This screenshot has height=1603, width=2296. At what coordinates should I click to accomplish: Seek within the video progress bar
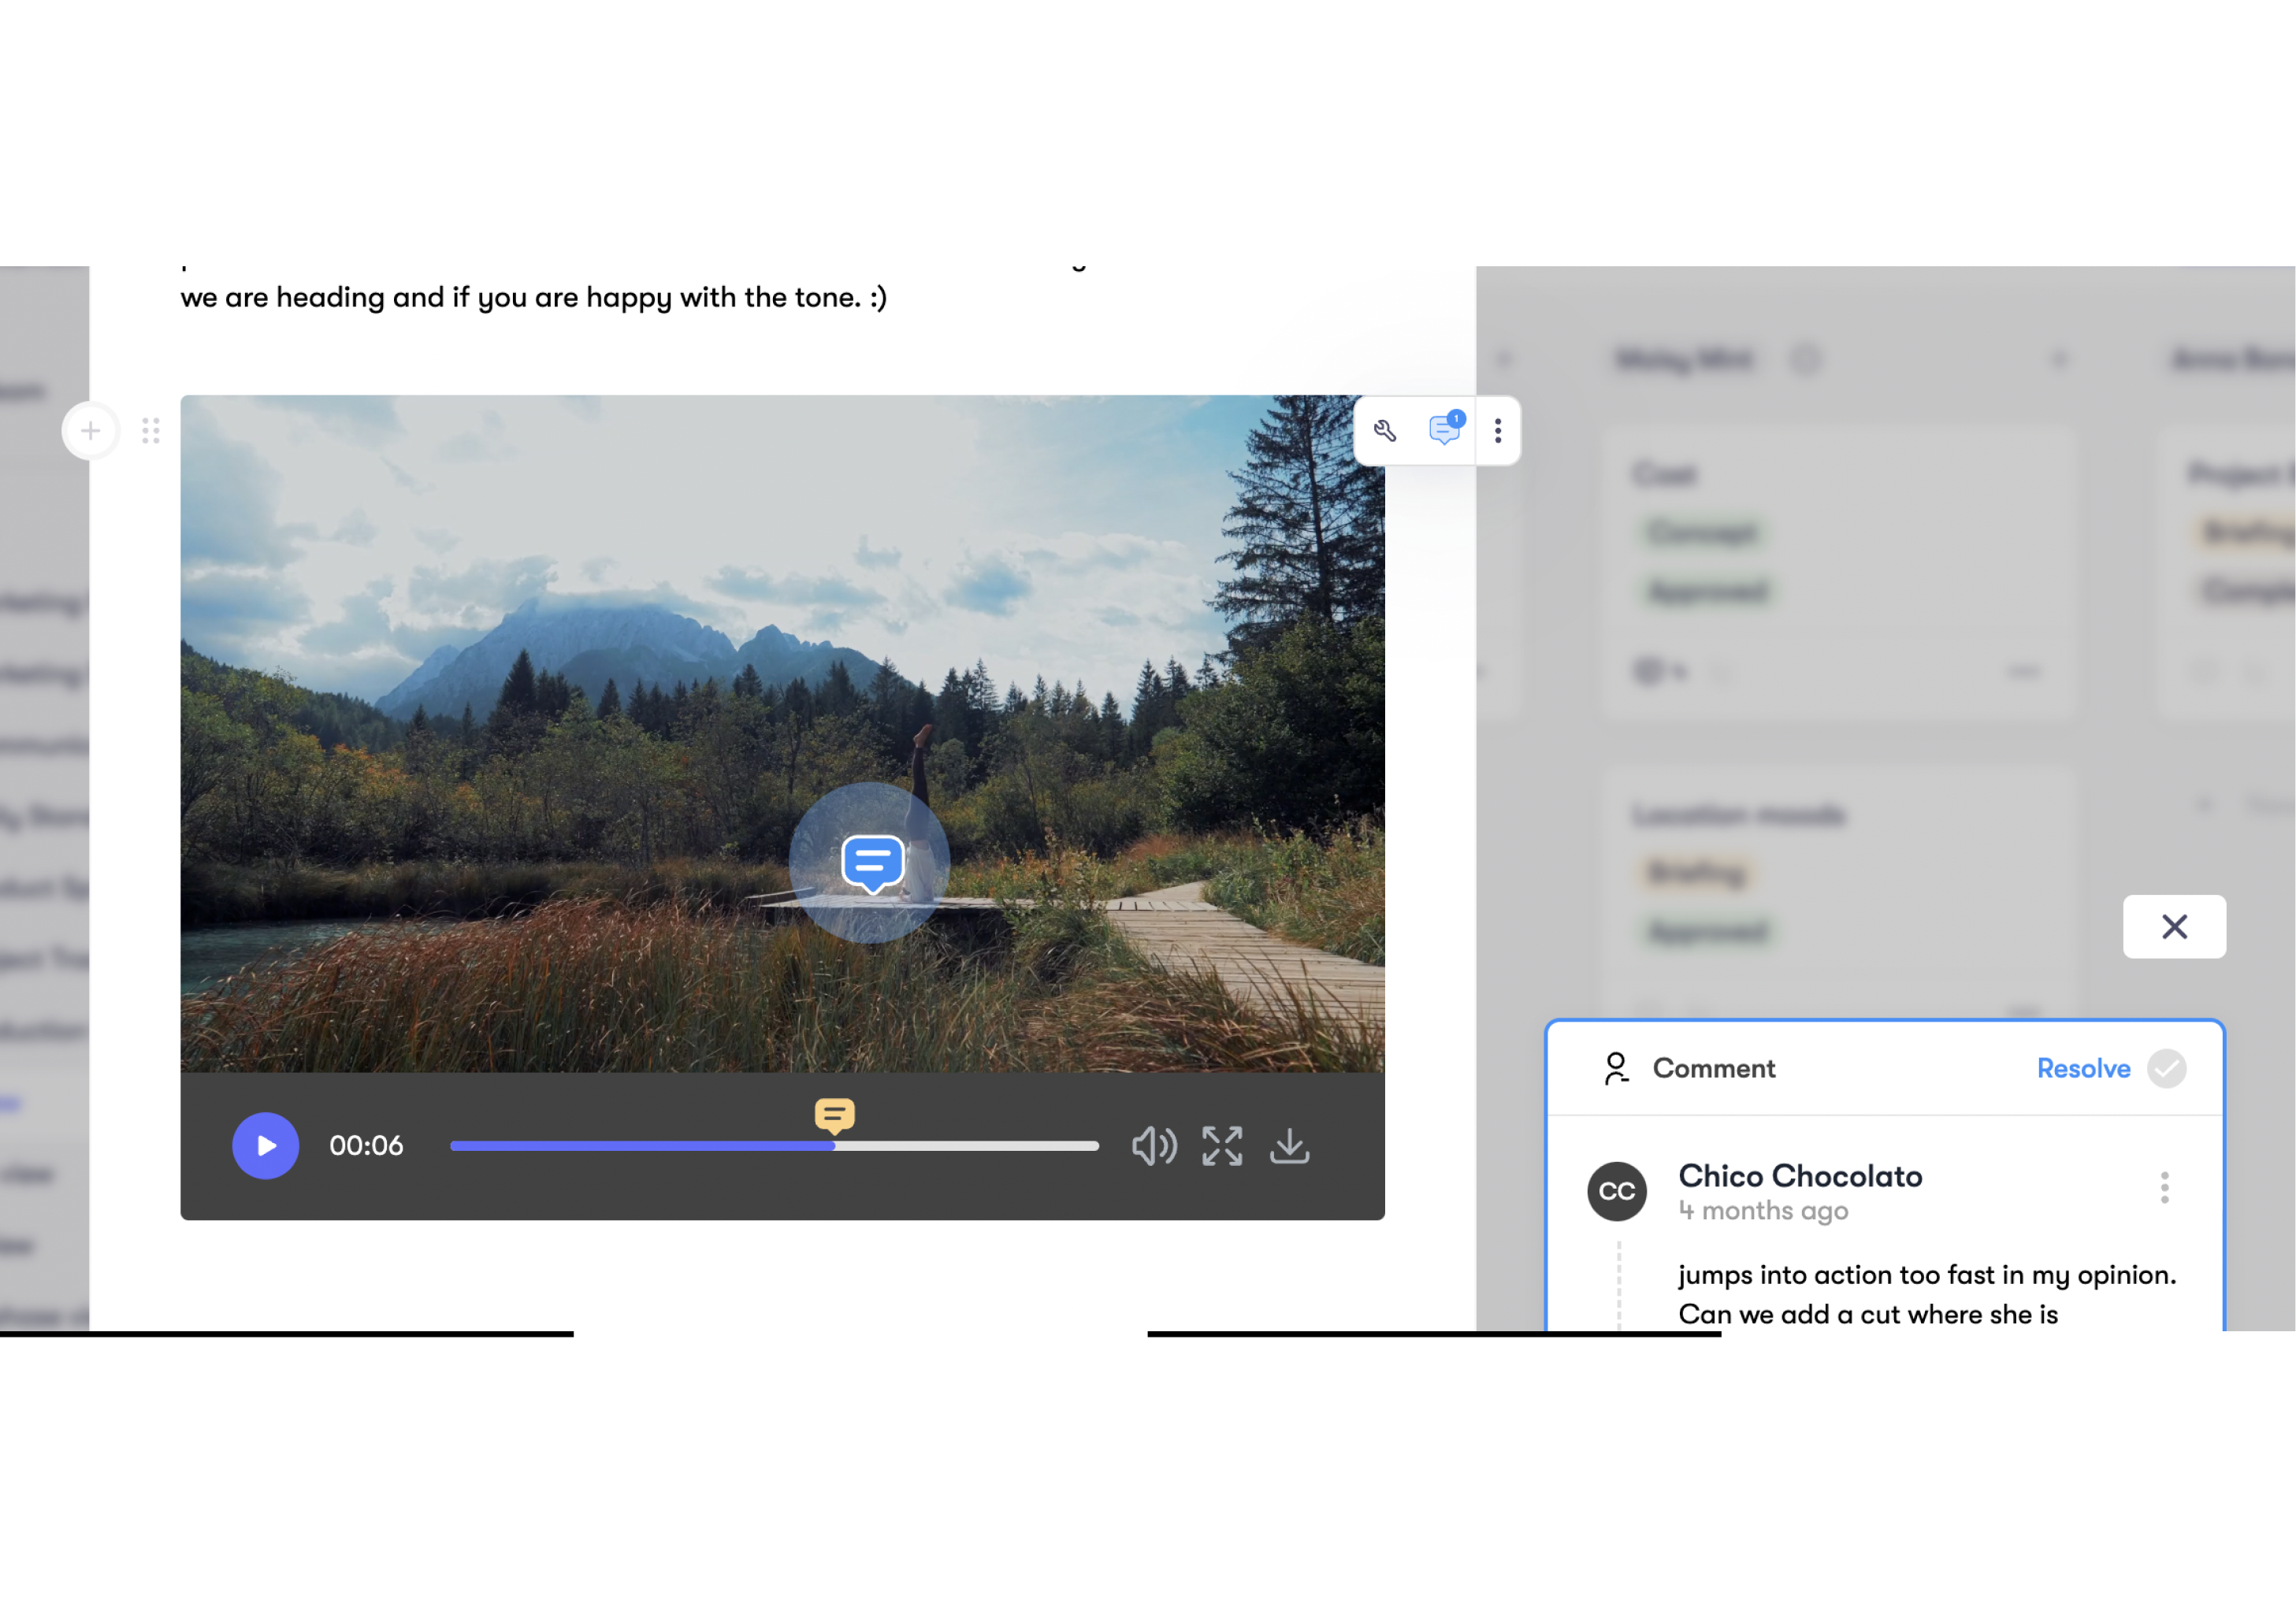click(x=960, y=1146)
